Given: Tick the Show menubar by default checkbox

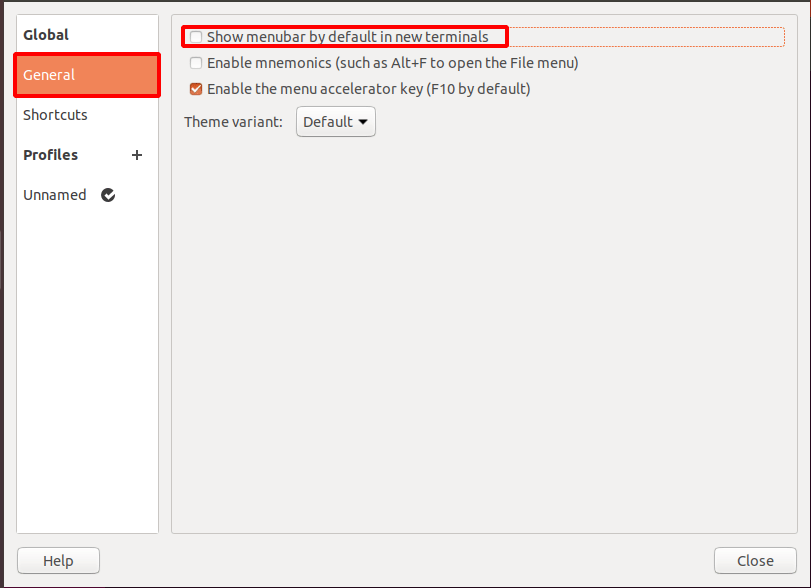Looking at the screenshot, I should (196, 37).
